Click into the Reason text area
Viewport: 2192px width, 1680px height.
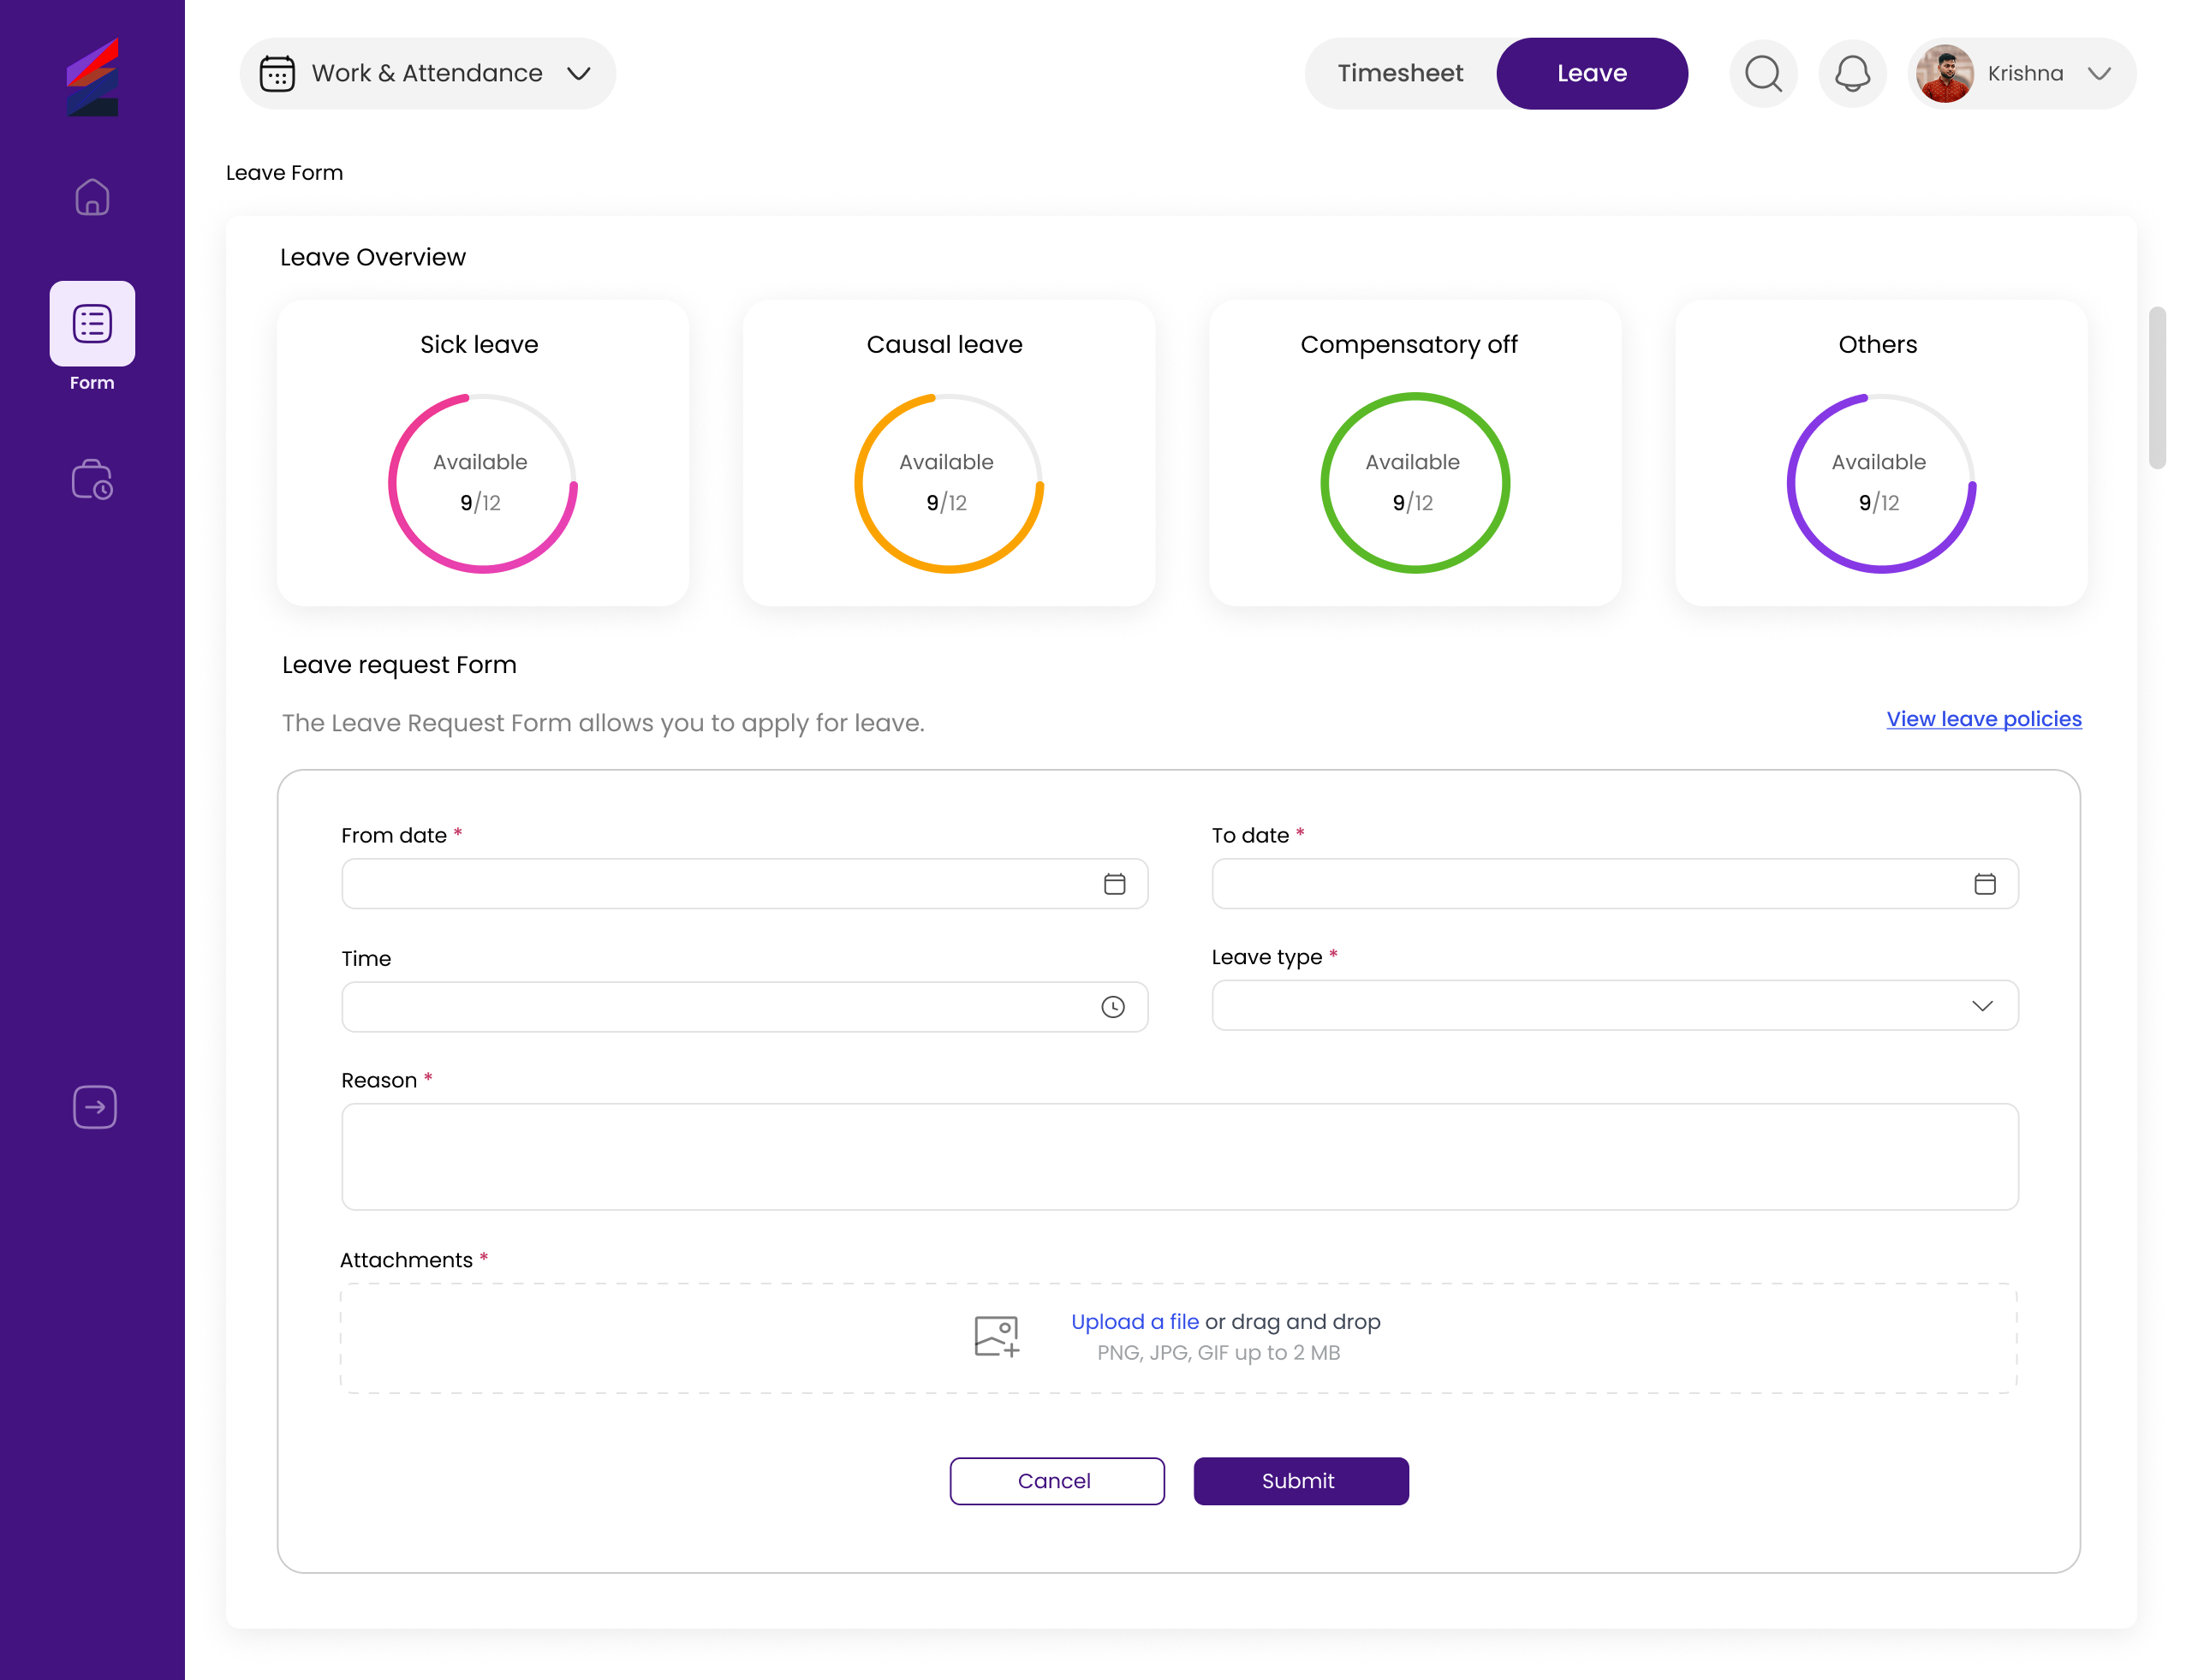click(1179, 1157)
